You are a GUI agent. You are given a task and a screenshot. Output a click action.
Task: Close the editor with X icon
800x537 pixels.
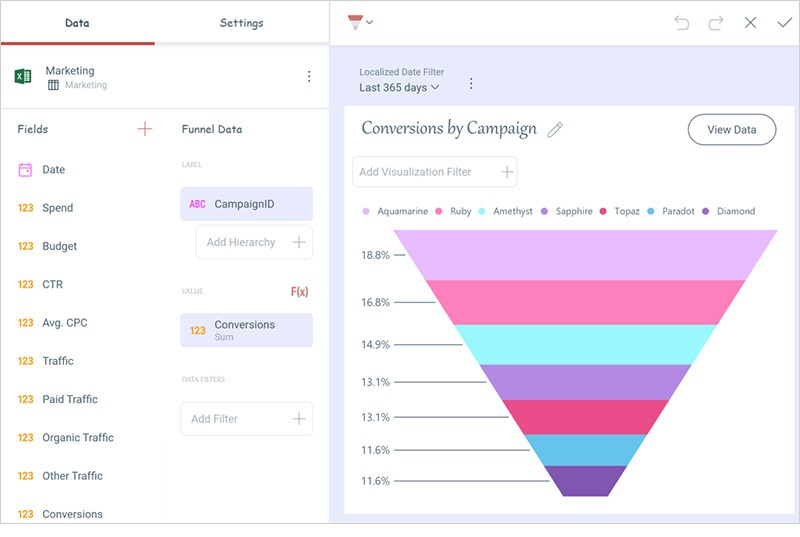coord(750,23)
